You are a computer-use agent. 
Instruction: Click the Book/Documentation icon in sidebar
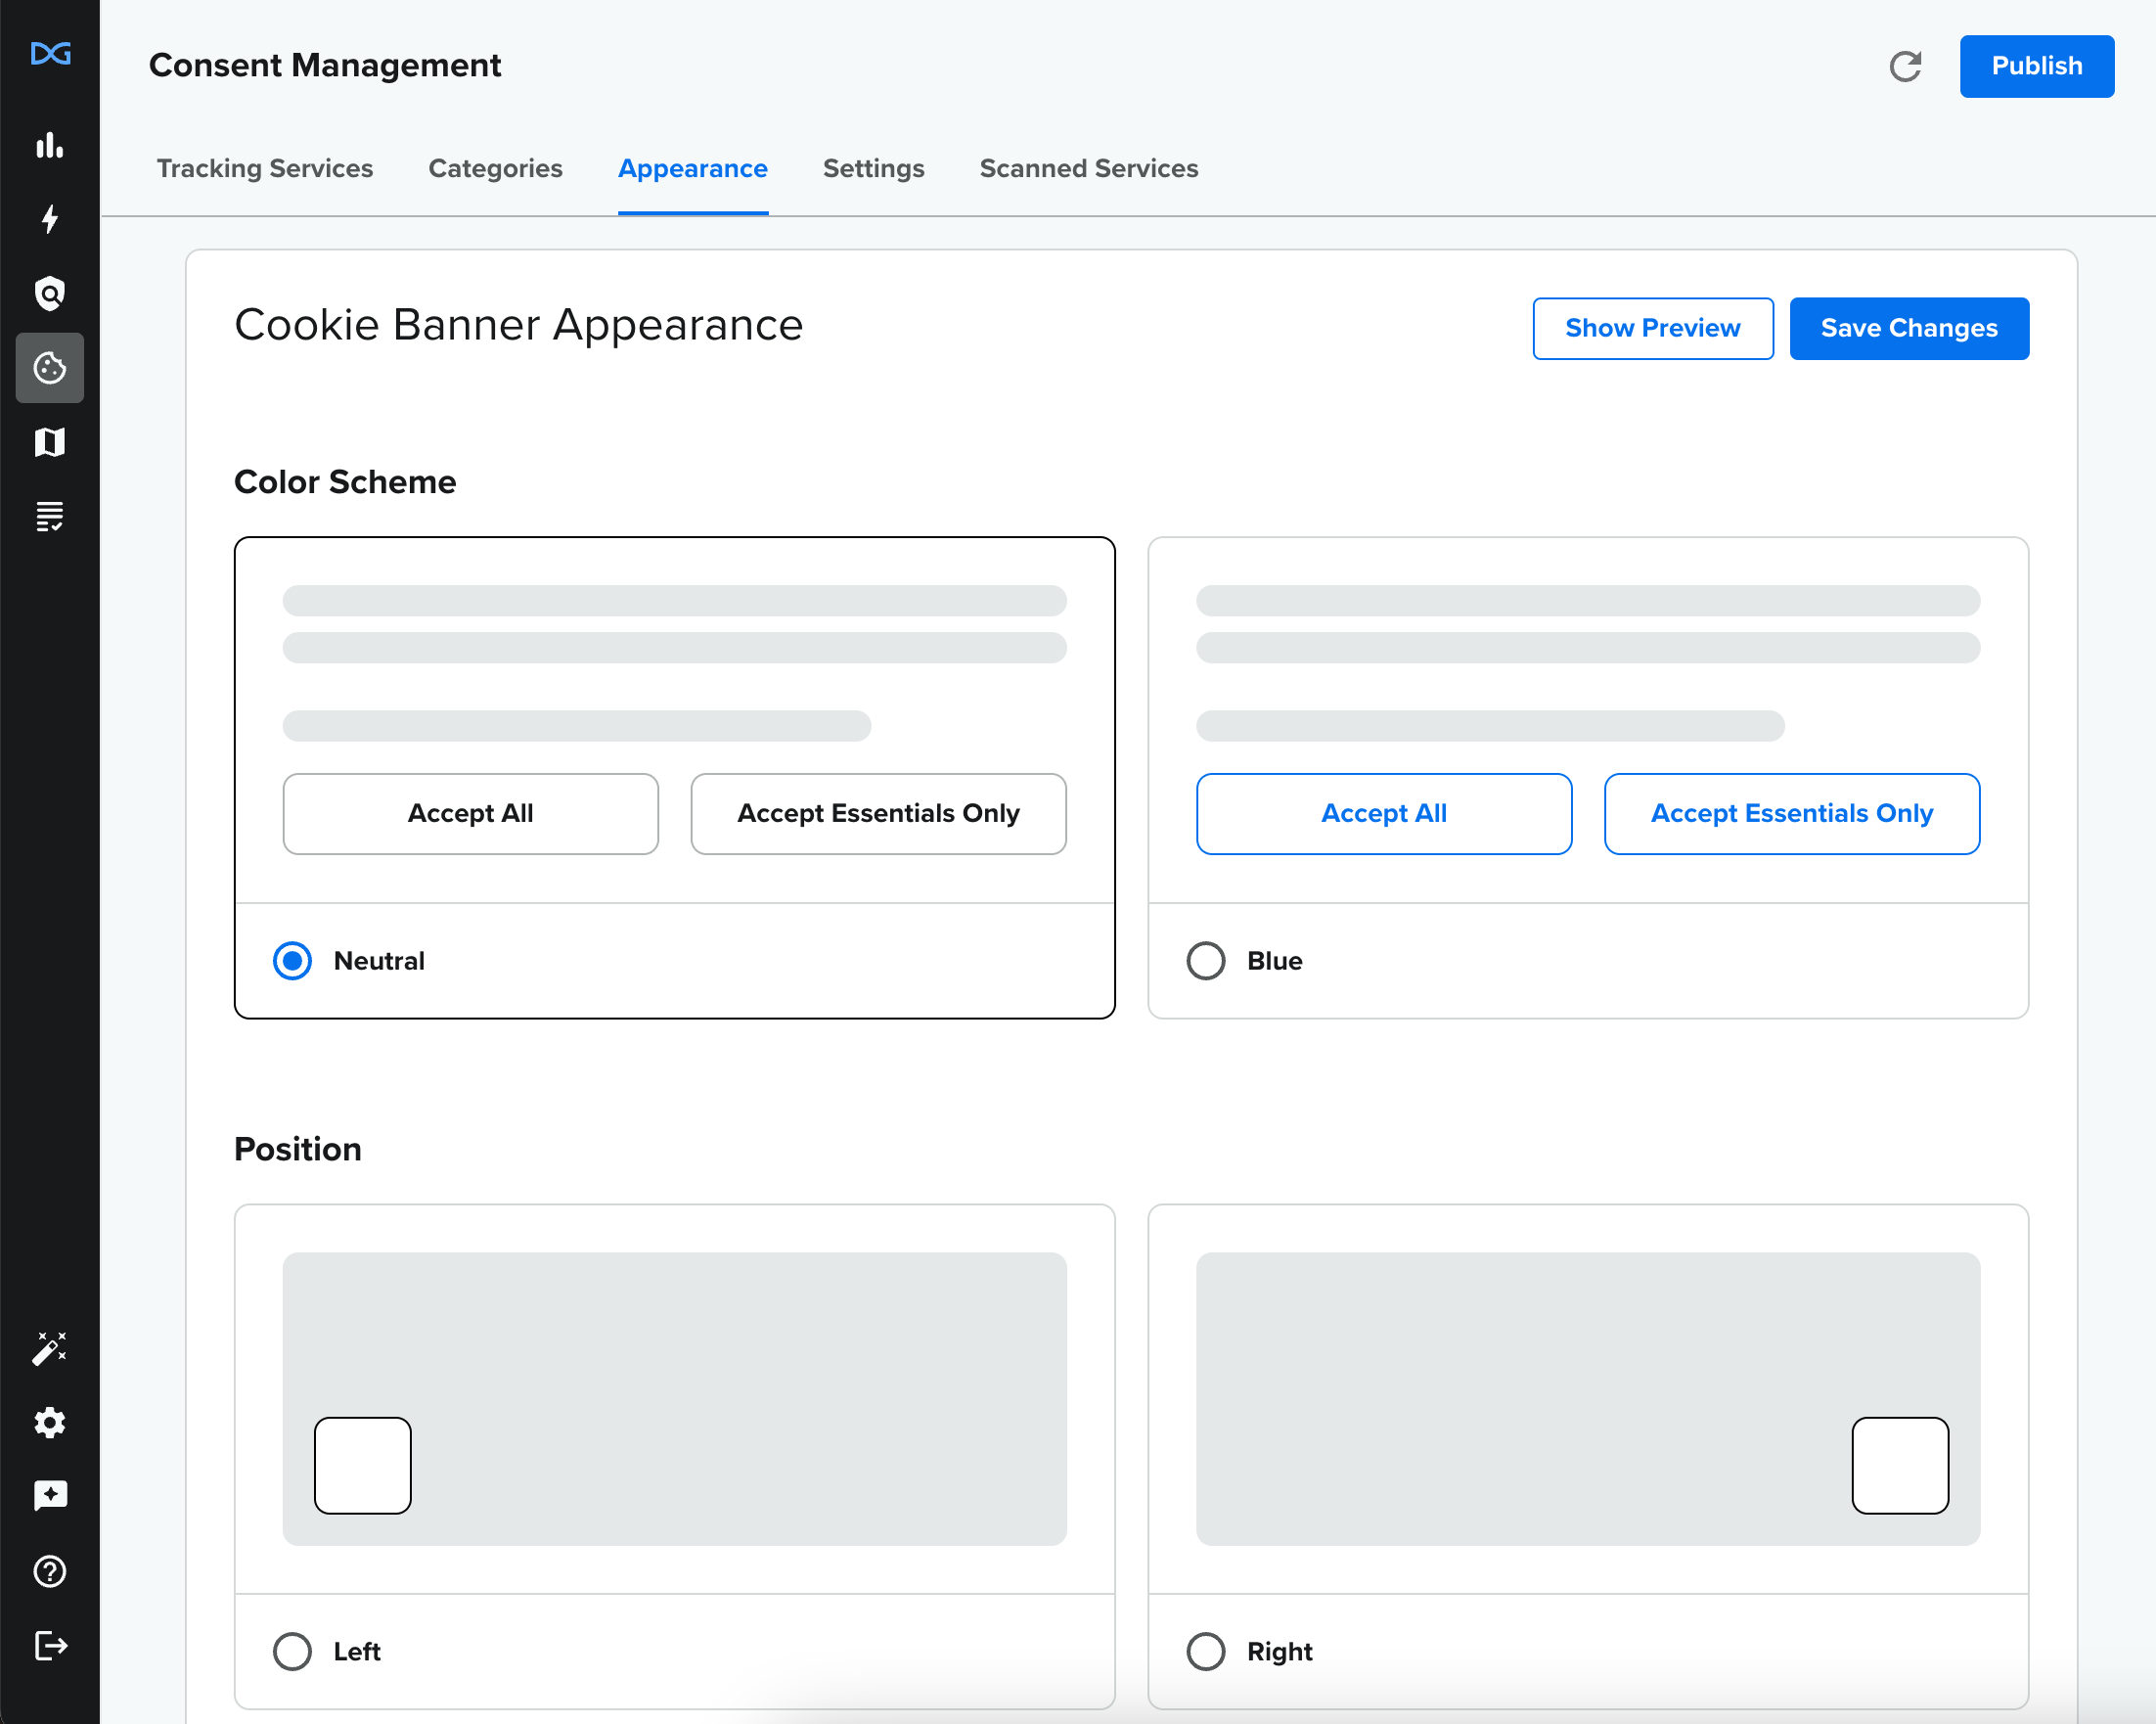pyautogui.click(x=49, y=443)
